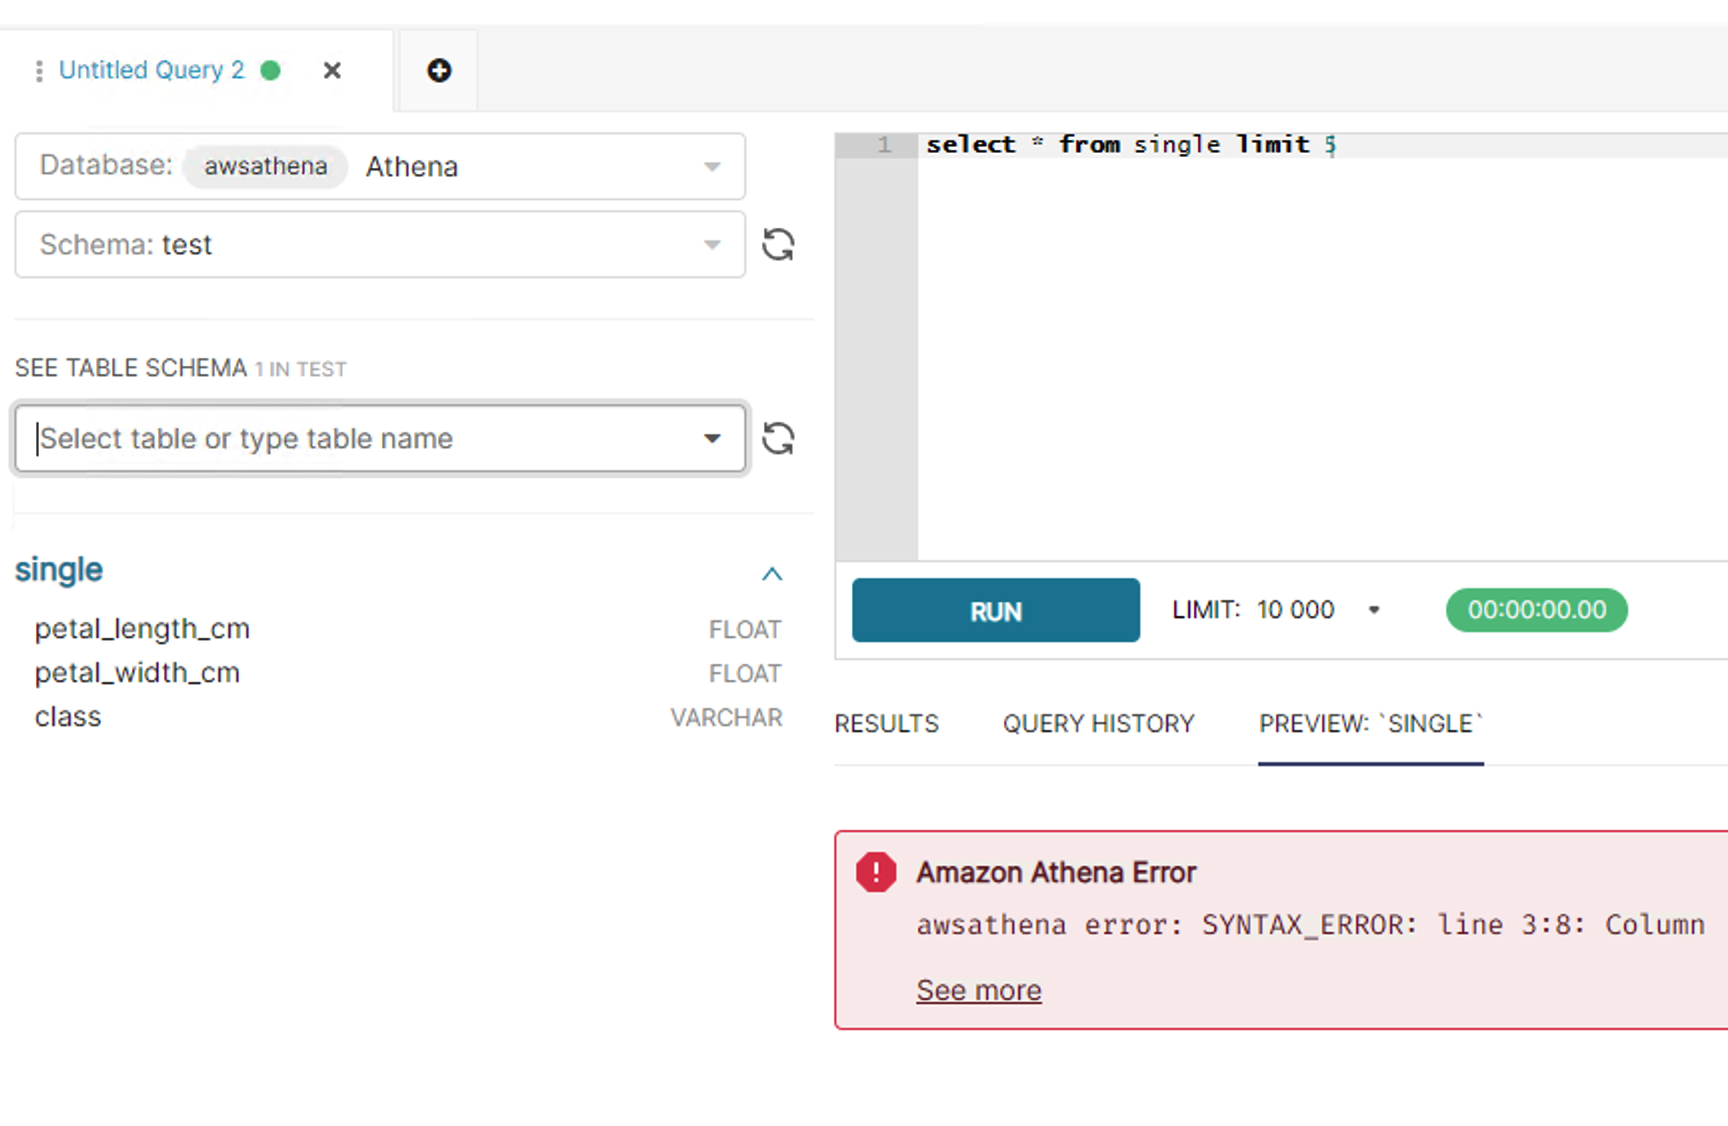Open the LIMIT 10 000 dropdown
1728x1126 pixels.
(1375, 609)
